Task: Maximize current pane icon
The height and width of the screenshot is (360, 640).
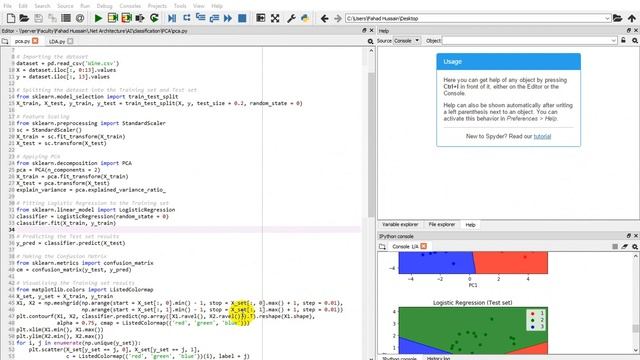Action: pyautogui.click(x=260, y=18)
